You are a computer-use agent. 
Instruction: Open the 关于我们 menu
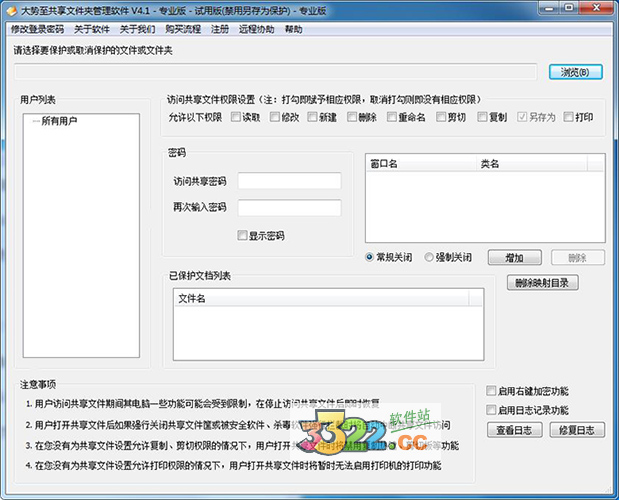click(x=137, y=29)
